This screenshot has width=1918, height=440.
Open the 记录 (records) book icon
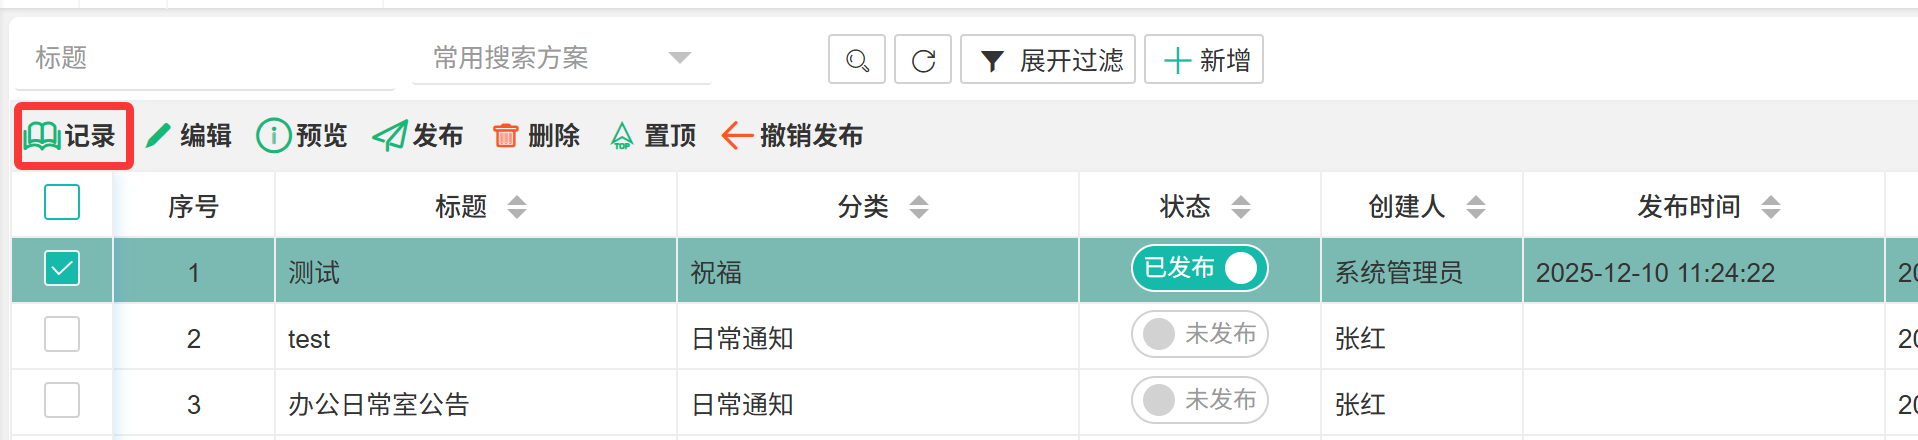43,136
